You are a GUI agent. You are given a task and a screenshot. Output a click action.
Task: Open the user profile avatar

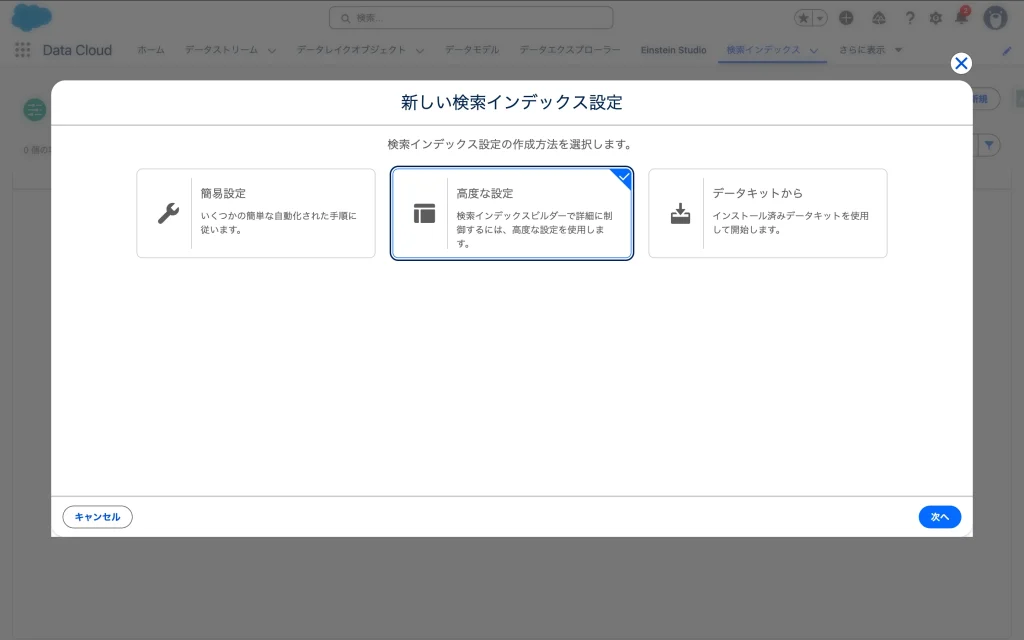(994, 18)
